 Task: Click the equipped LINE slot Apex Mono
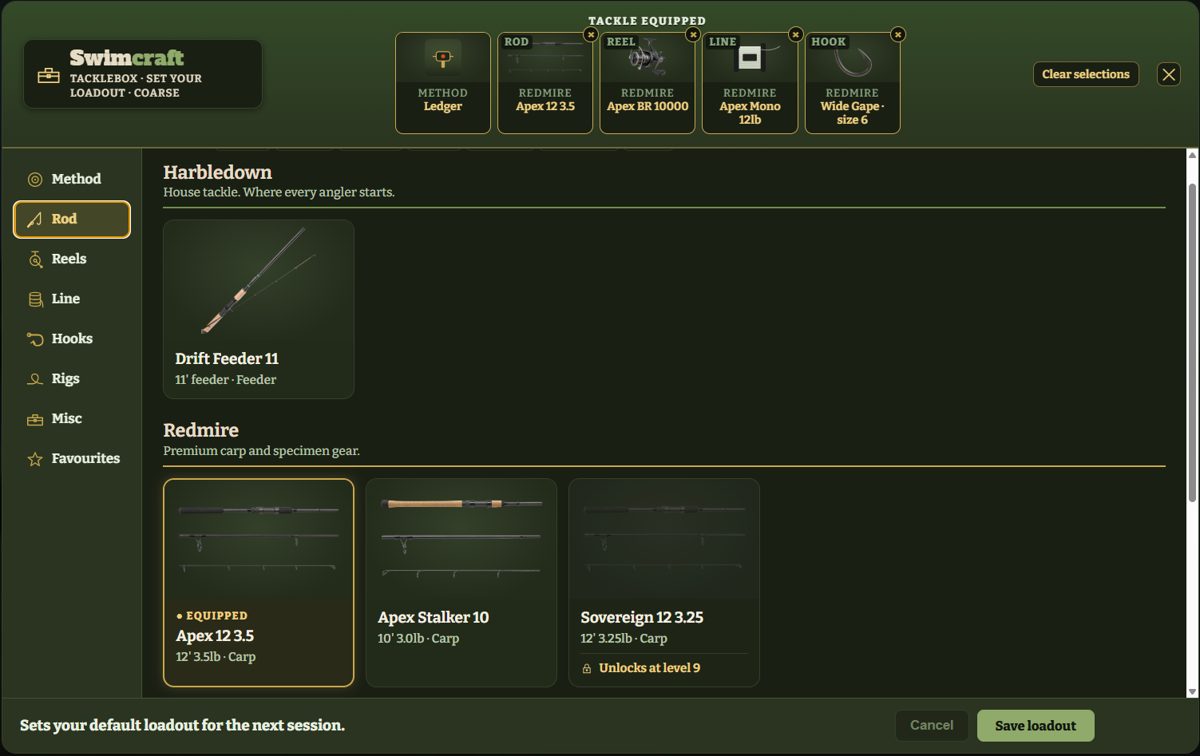click(750, 83)
